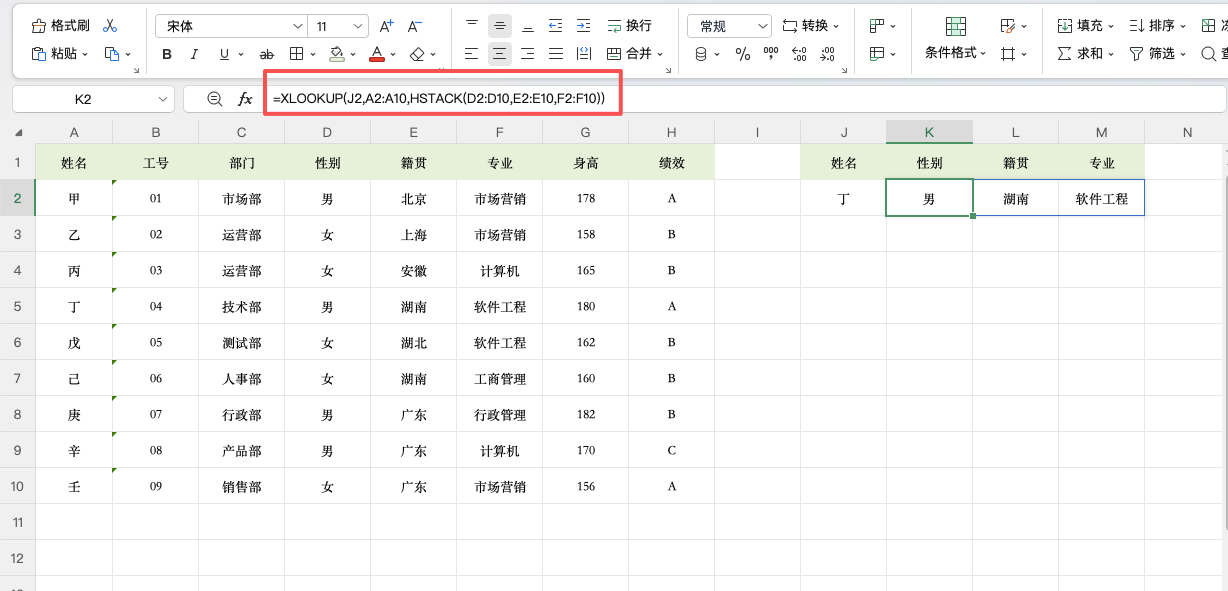Toggle vertical middle alignment
This screenshot has width=1228, height=591.
coord(500,26)
